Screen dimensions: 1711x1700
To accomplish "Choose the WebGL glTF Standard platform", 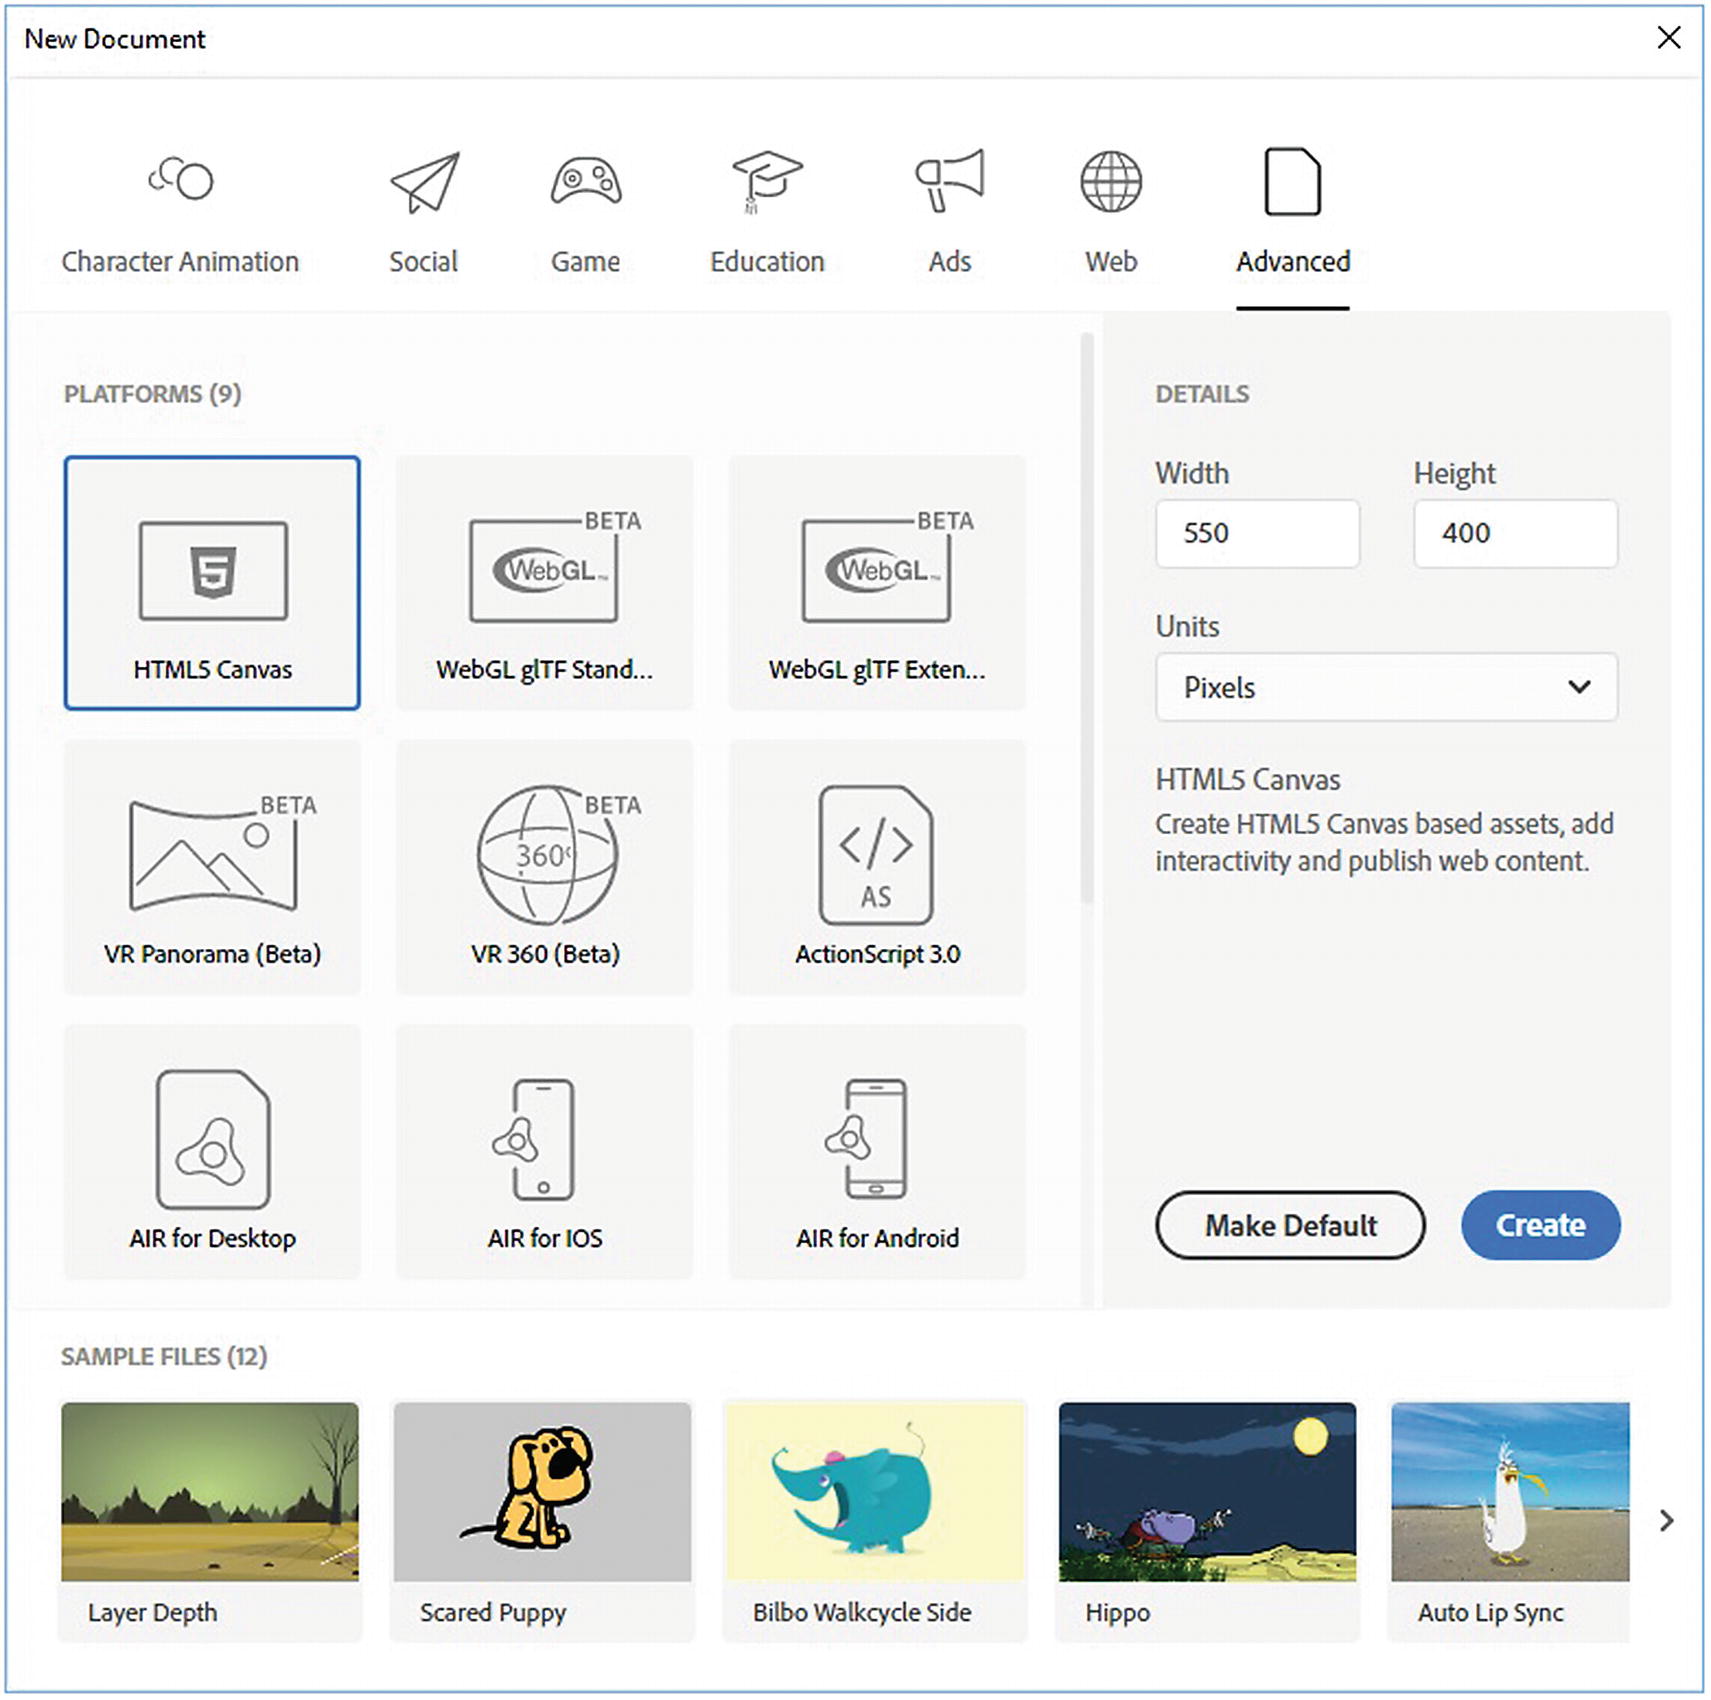I will click(544, 583).
